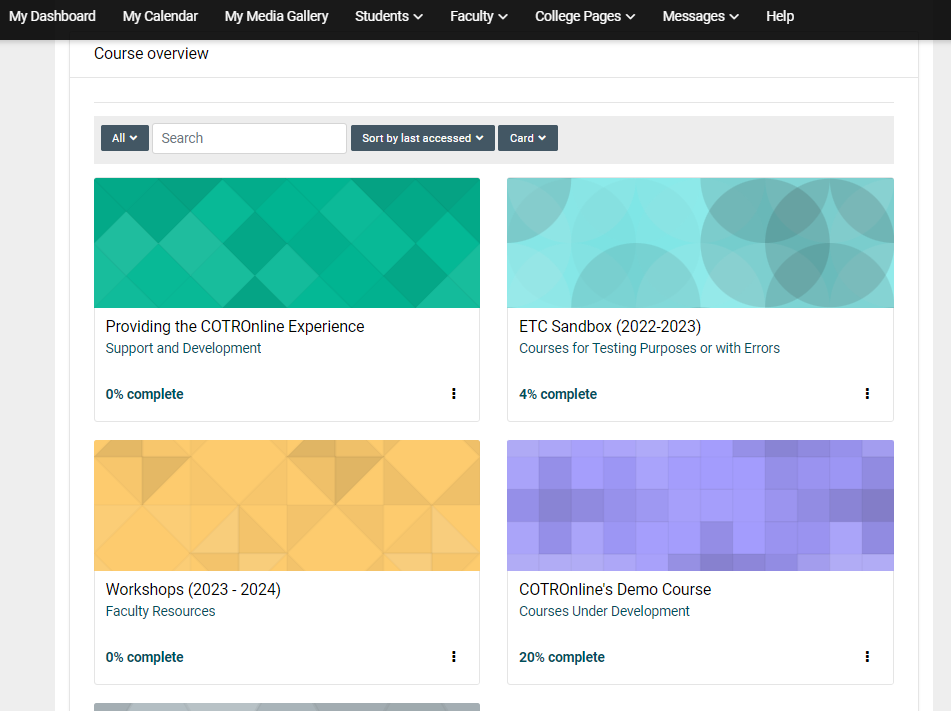Viewport: 951px width, 711px height.
Task: Click the teal circles course thumbnail
Action: tap(701, 243)
